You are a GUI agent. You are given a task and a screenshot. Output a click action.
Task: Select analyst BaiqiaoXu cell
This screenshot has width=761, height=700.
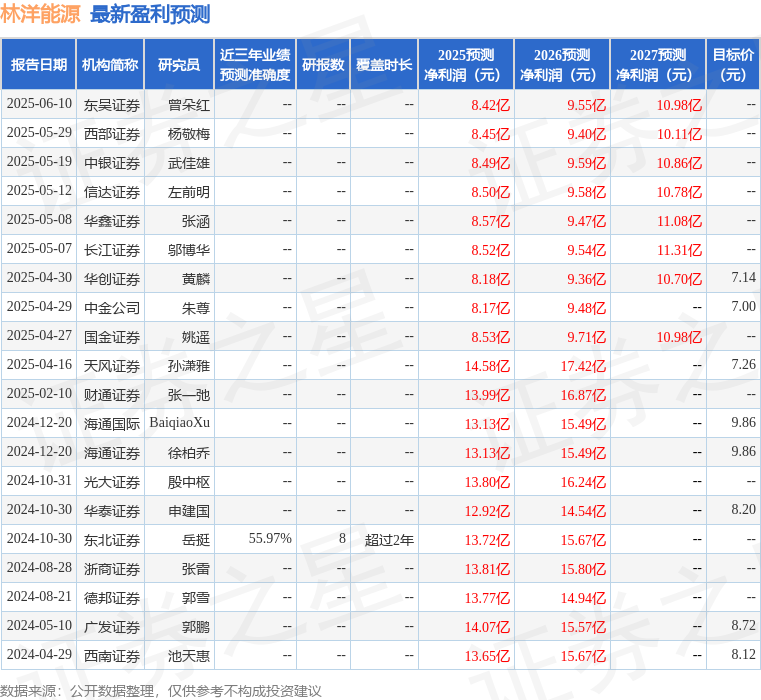pyautogui.click(x=180, y=423)
